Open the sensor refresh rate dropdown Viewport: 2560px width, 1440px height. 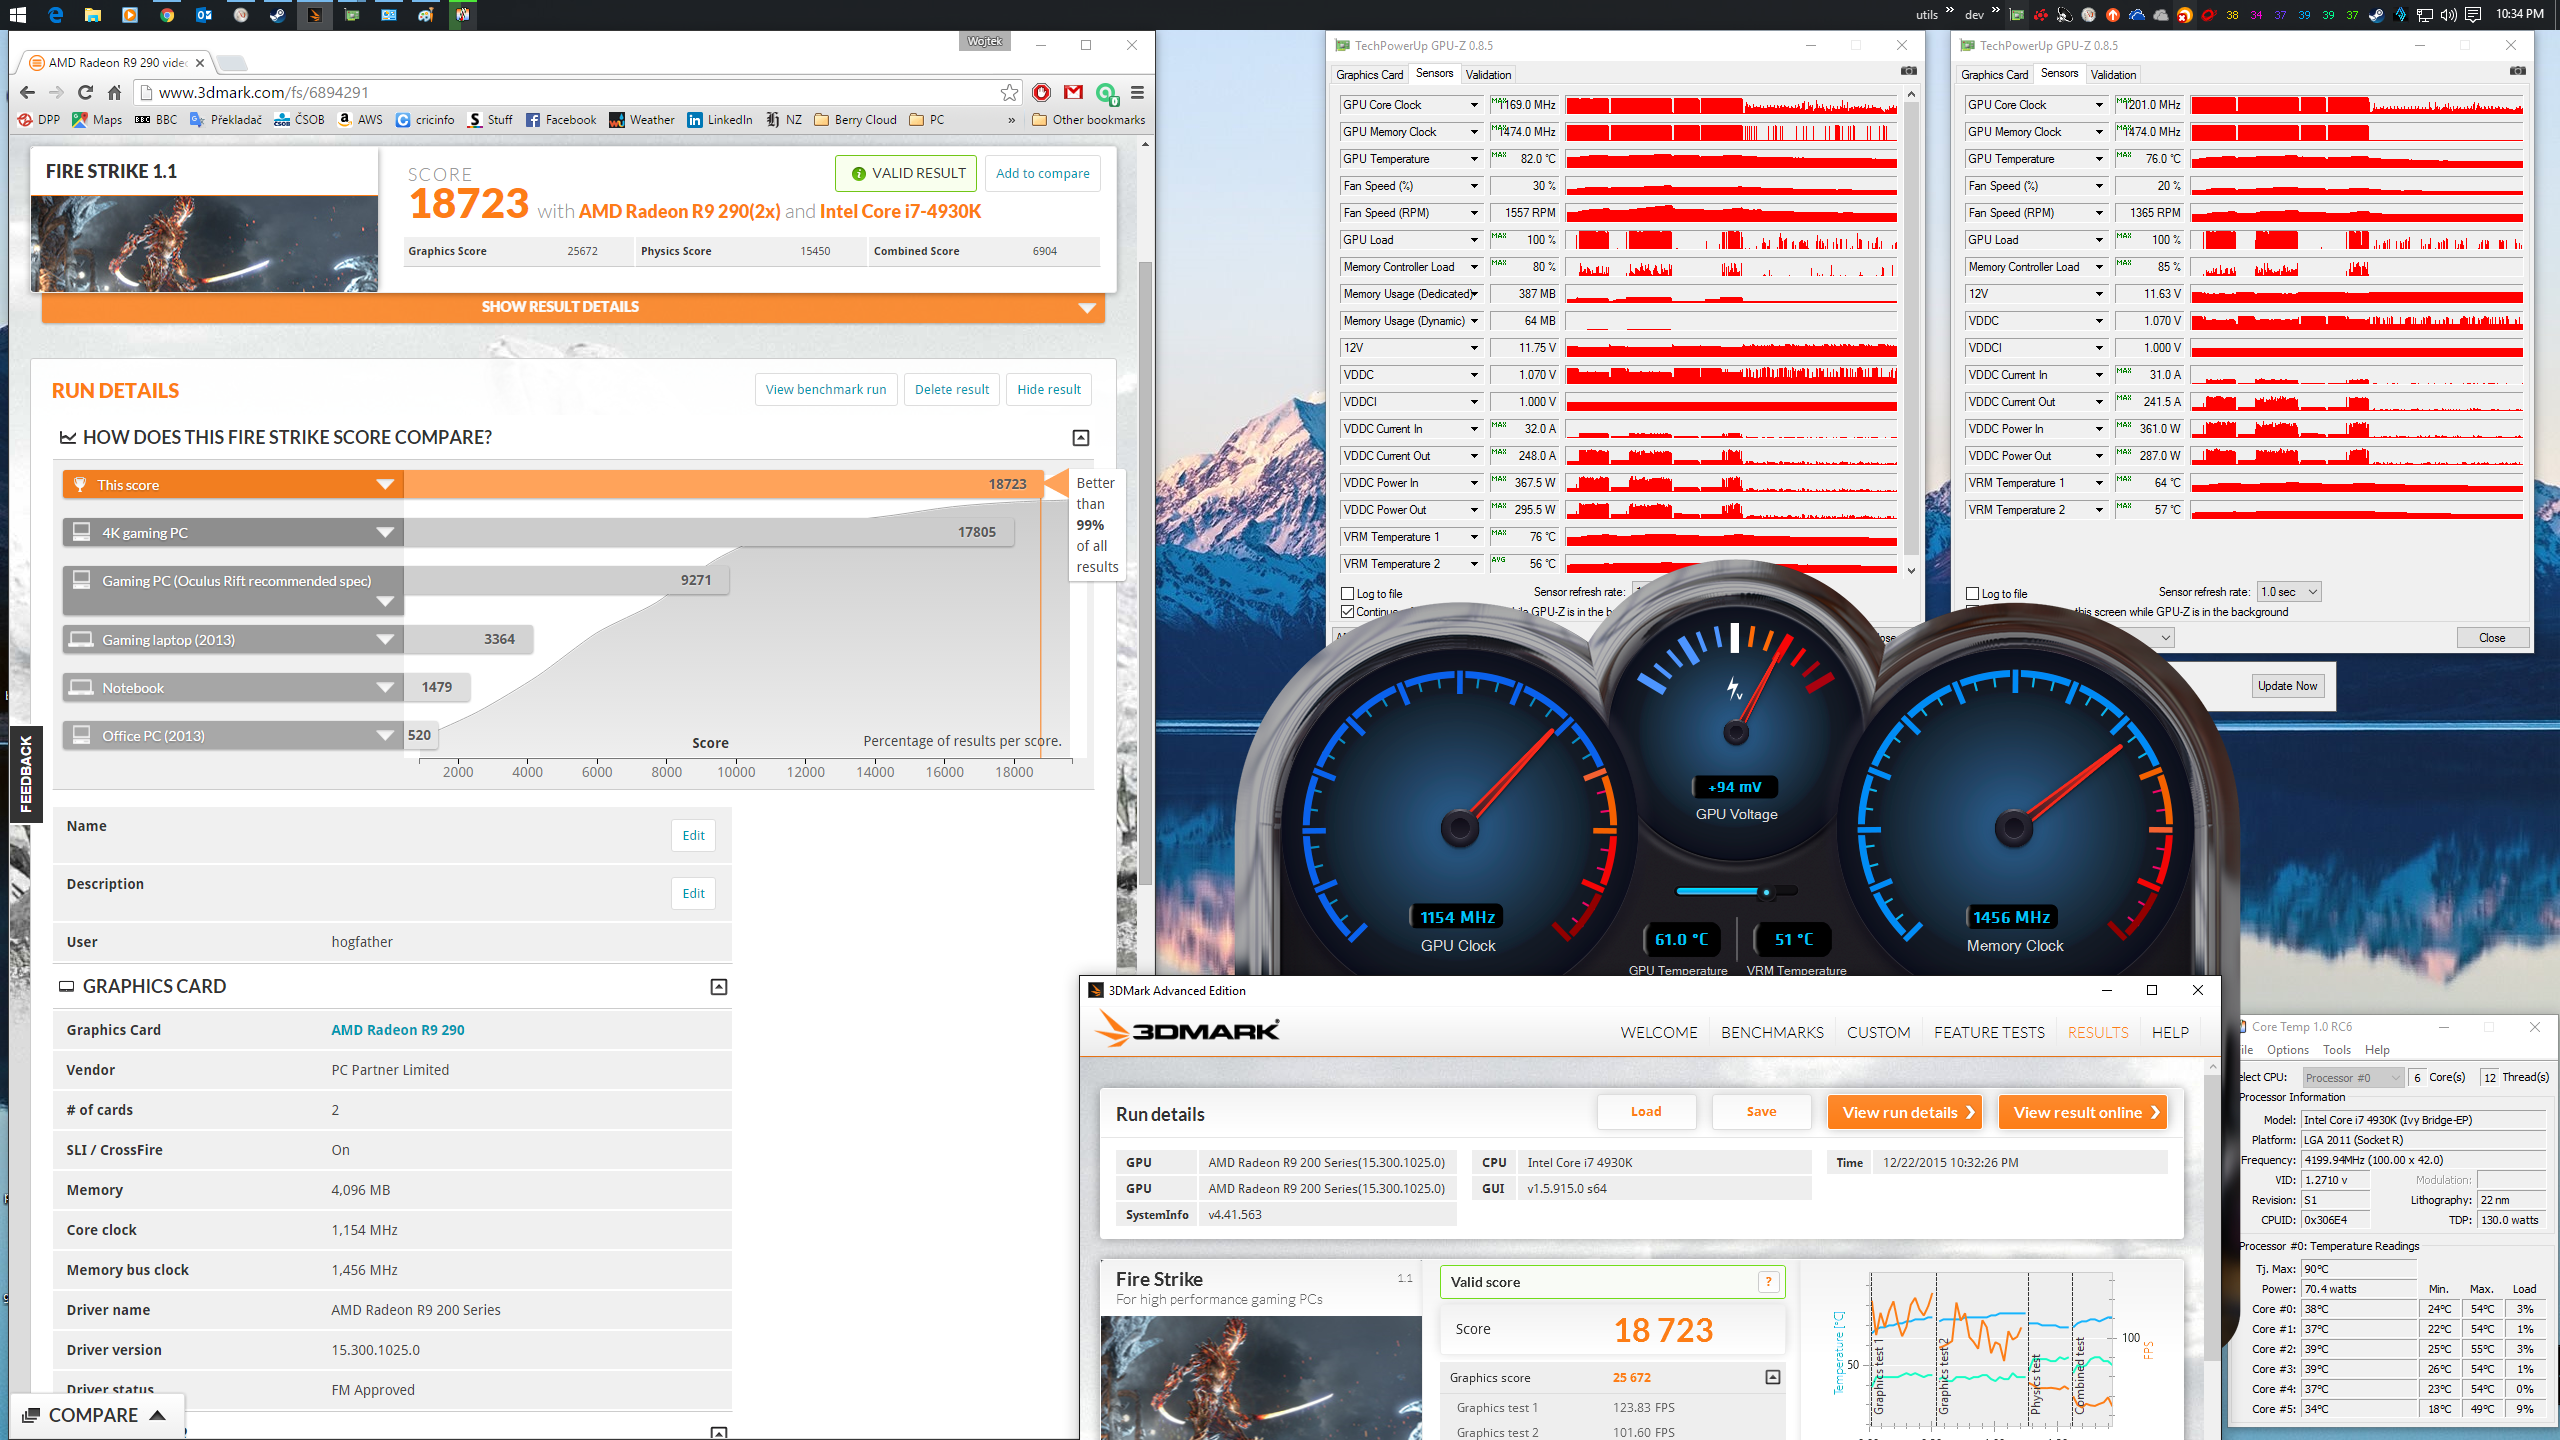[2289, 592]
